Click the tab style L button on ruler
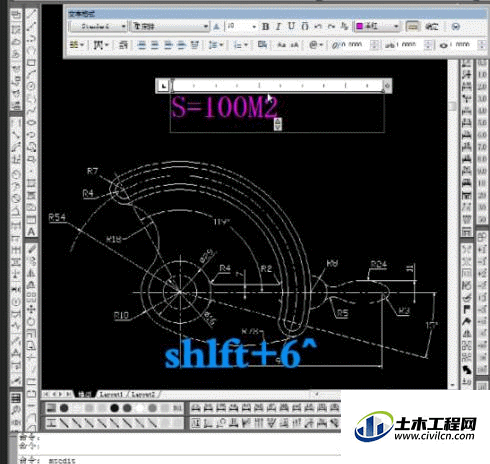 click(163, 86)
